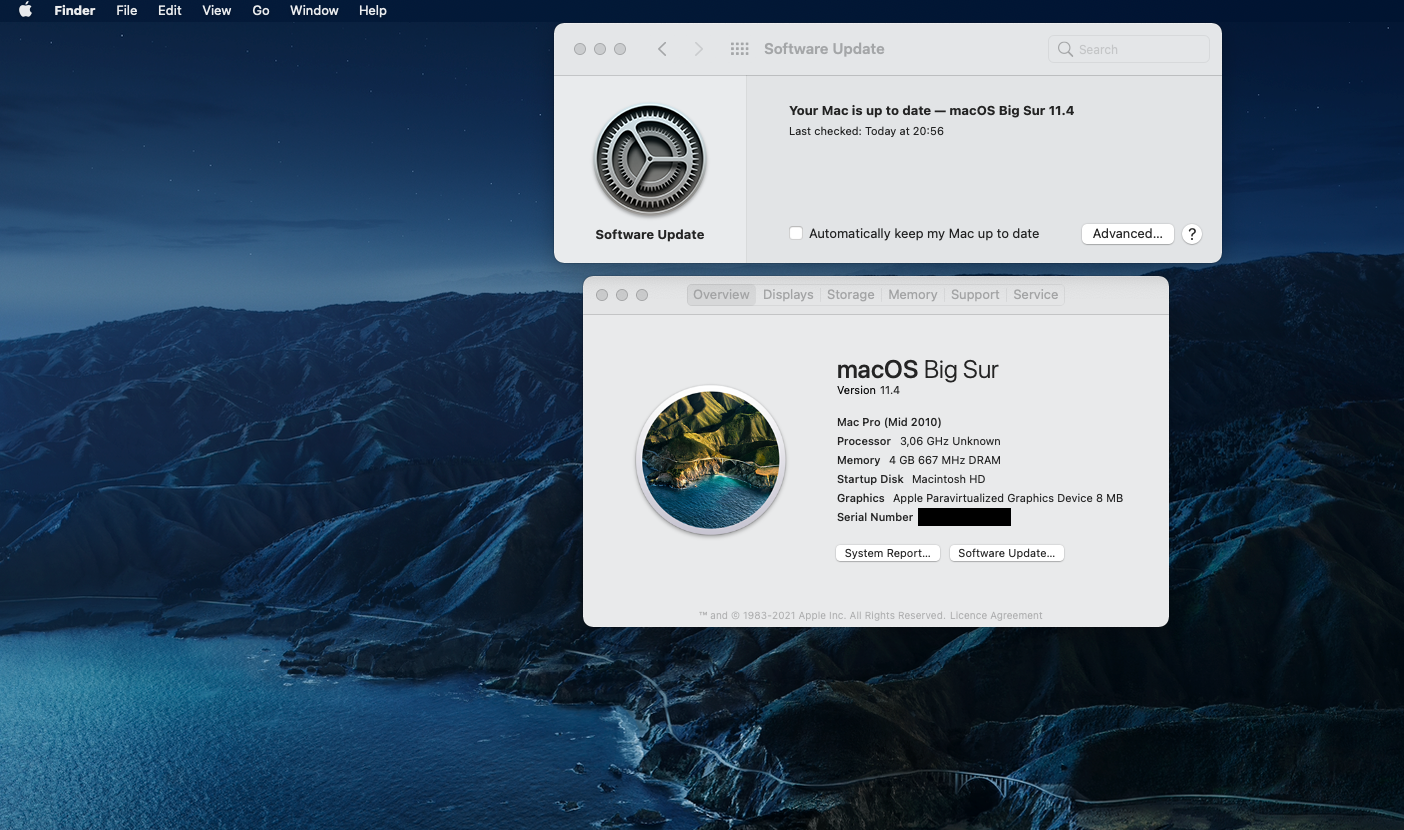
Task: Click 'Macintosh HD' startup disk value
Action: point(948,479)
